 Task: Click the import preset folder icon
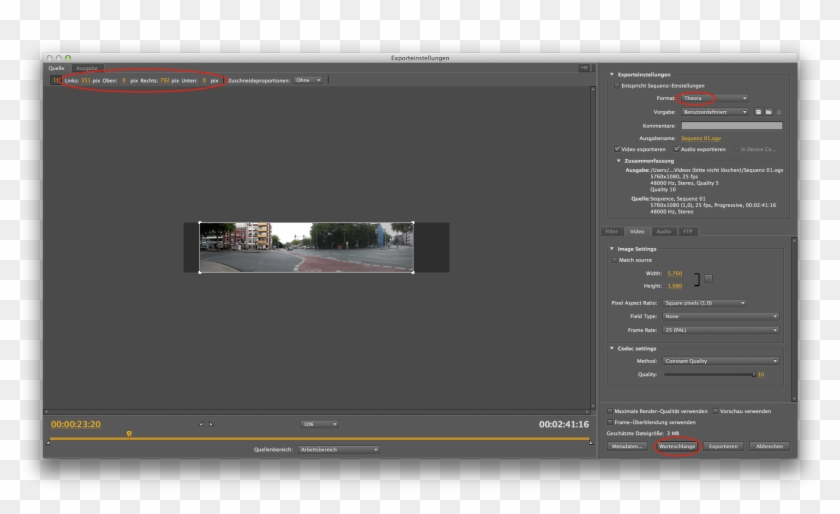(769, 112)
